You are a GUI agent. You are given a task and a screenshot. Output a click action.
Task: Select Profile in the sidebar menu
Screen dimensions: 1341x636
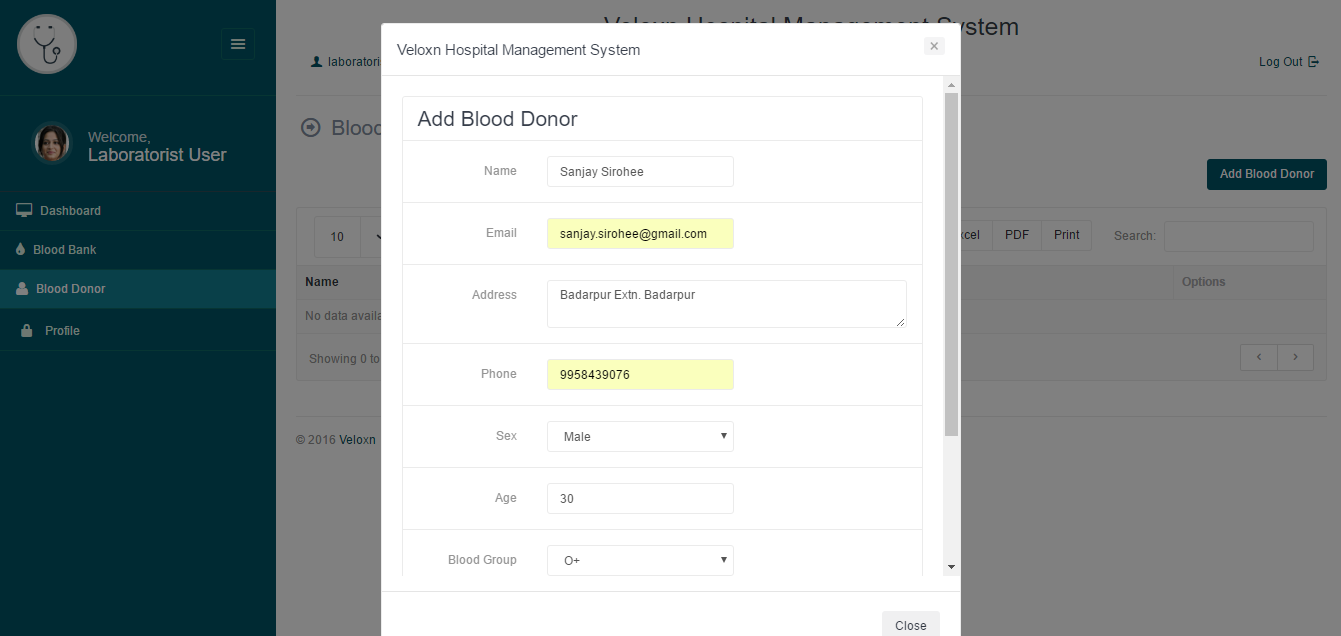[62, 330]
